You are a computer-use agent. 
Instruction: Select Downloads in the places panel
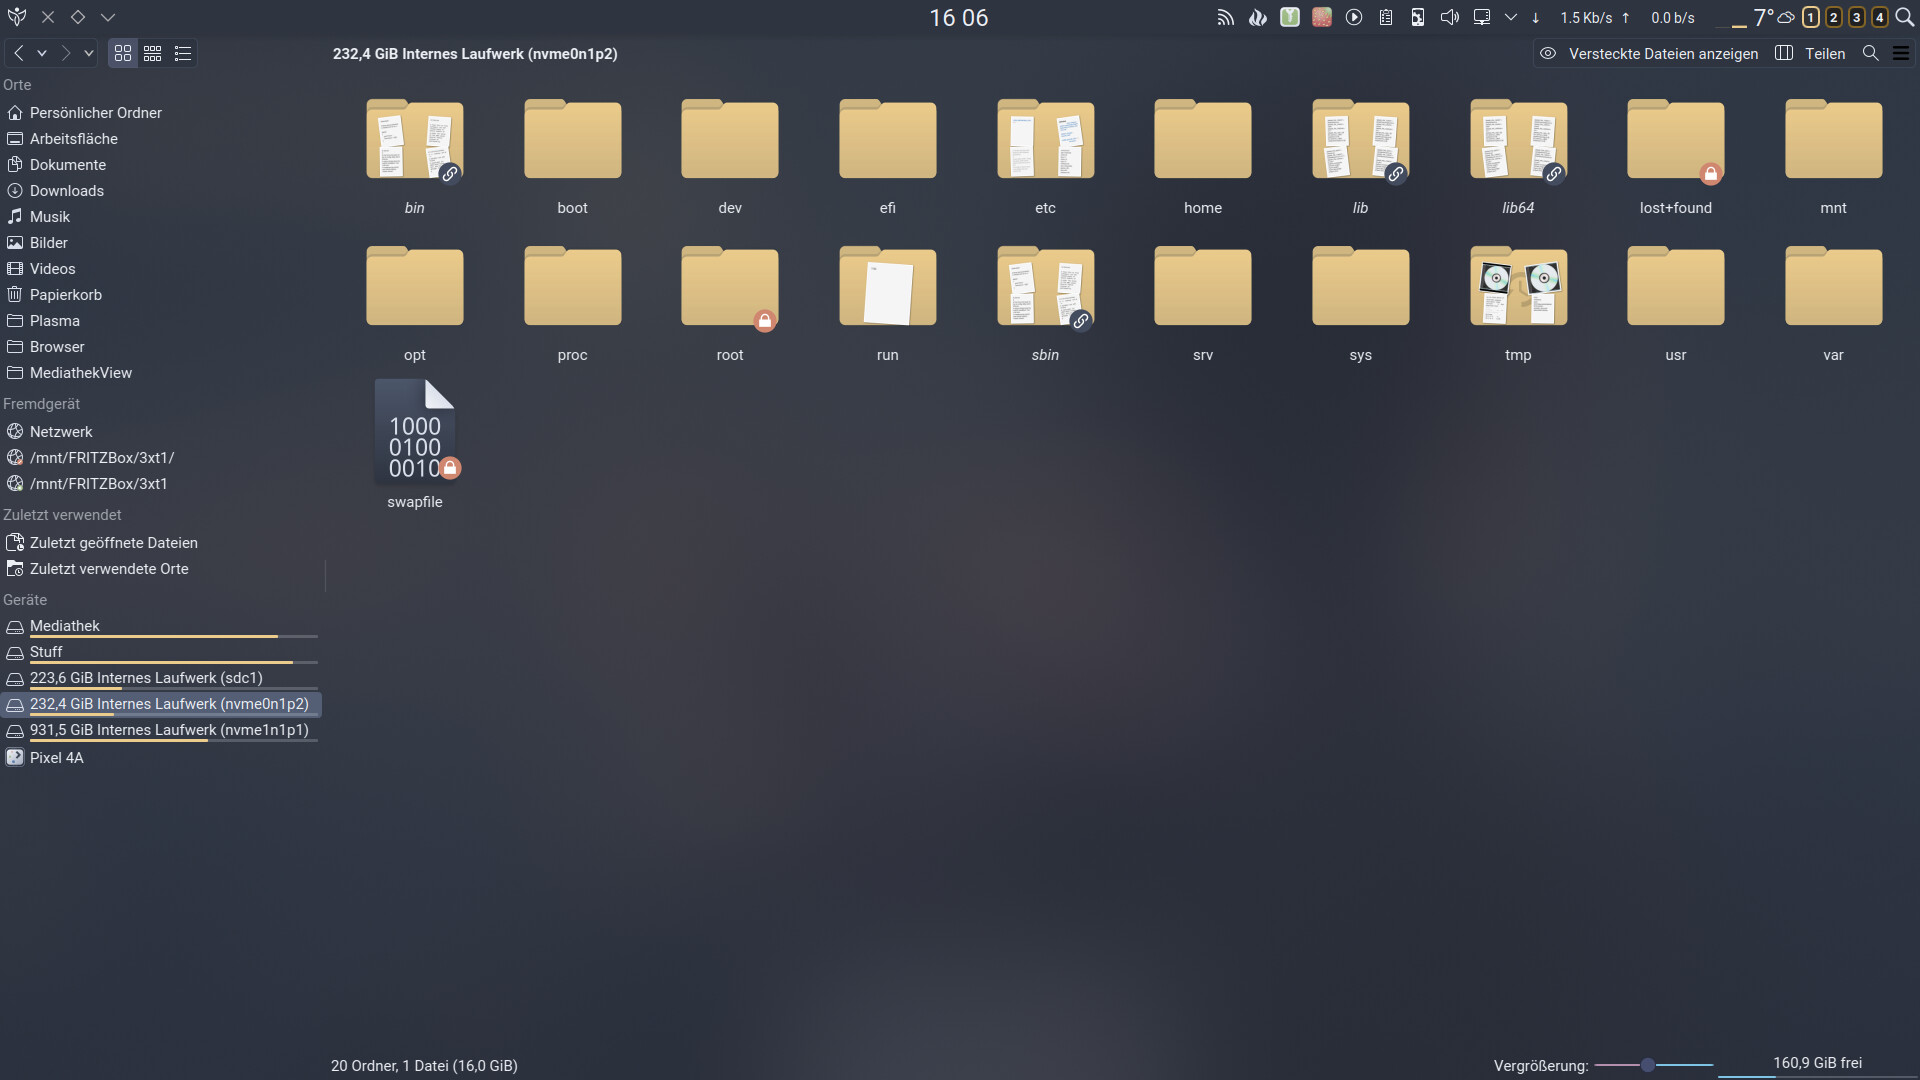[x=67, y=191]
